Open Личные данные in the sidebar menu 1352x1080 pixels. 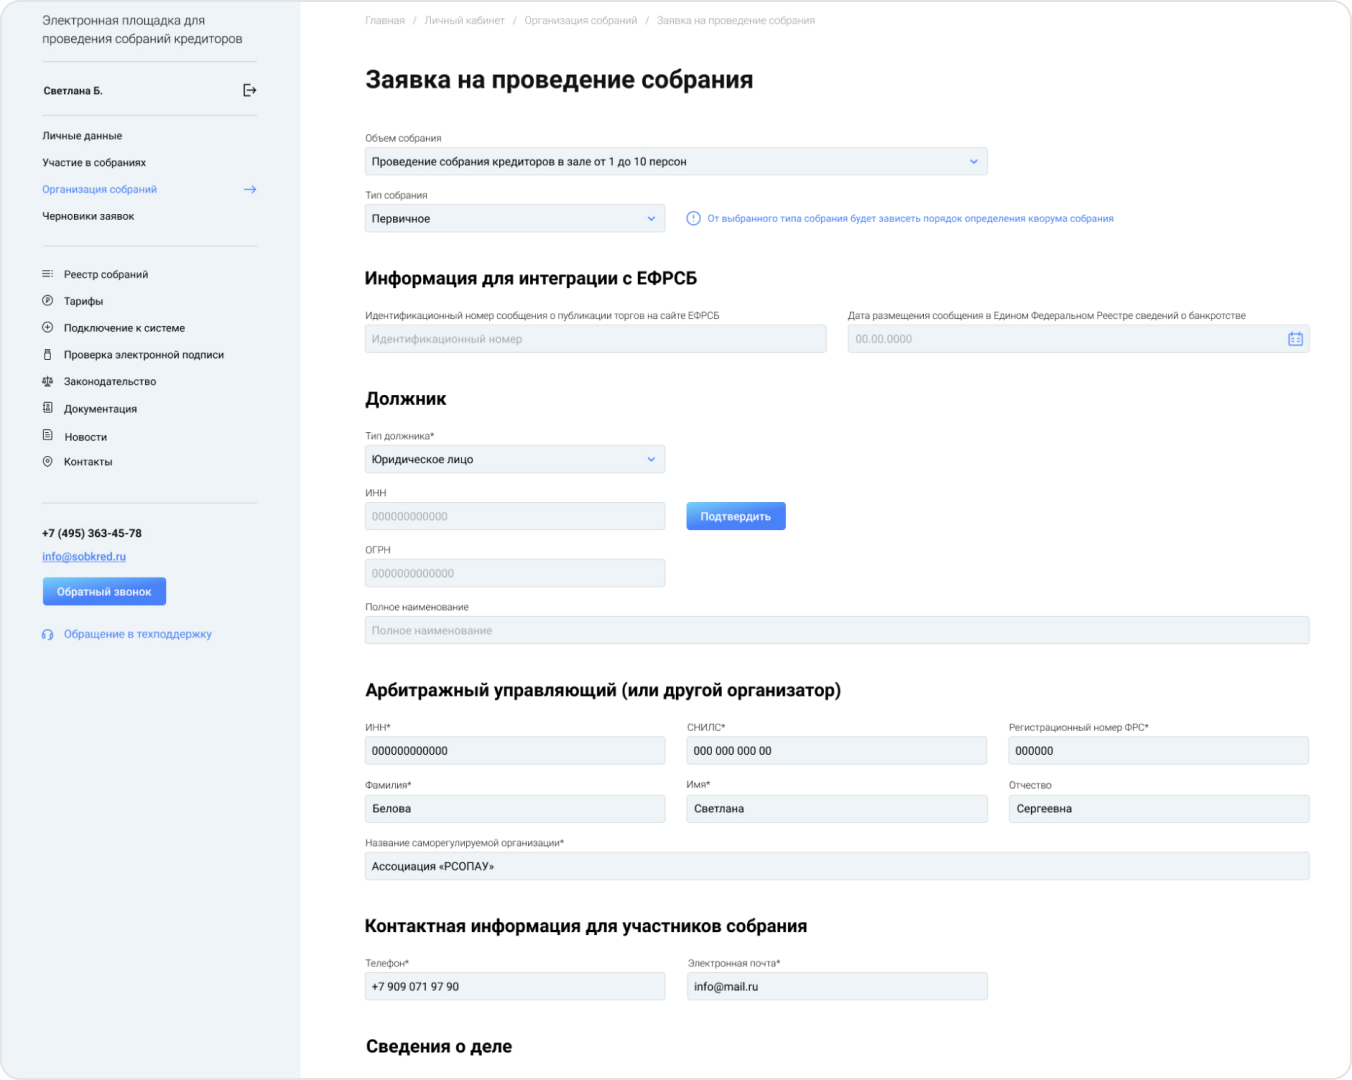click(82, 136)
